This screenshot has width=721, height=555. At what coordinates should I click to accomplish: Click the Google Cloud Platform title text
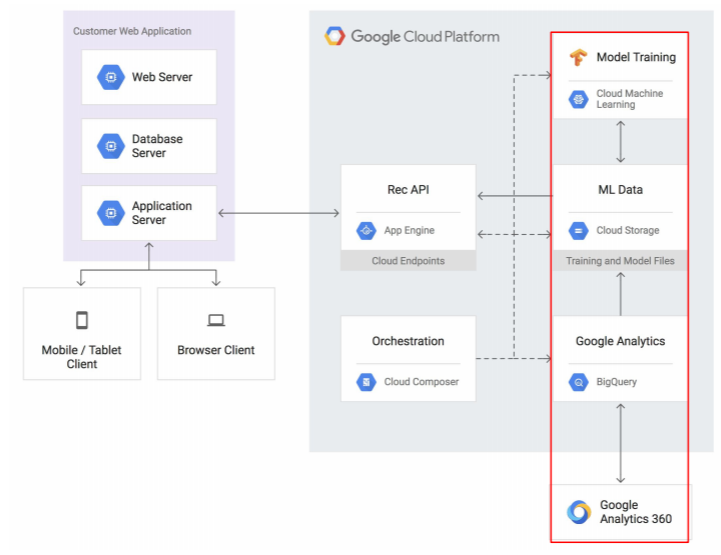425,36
